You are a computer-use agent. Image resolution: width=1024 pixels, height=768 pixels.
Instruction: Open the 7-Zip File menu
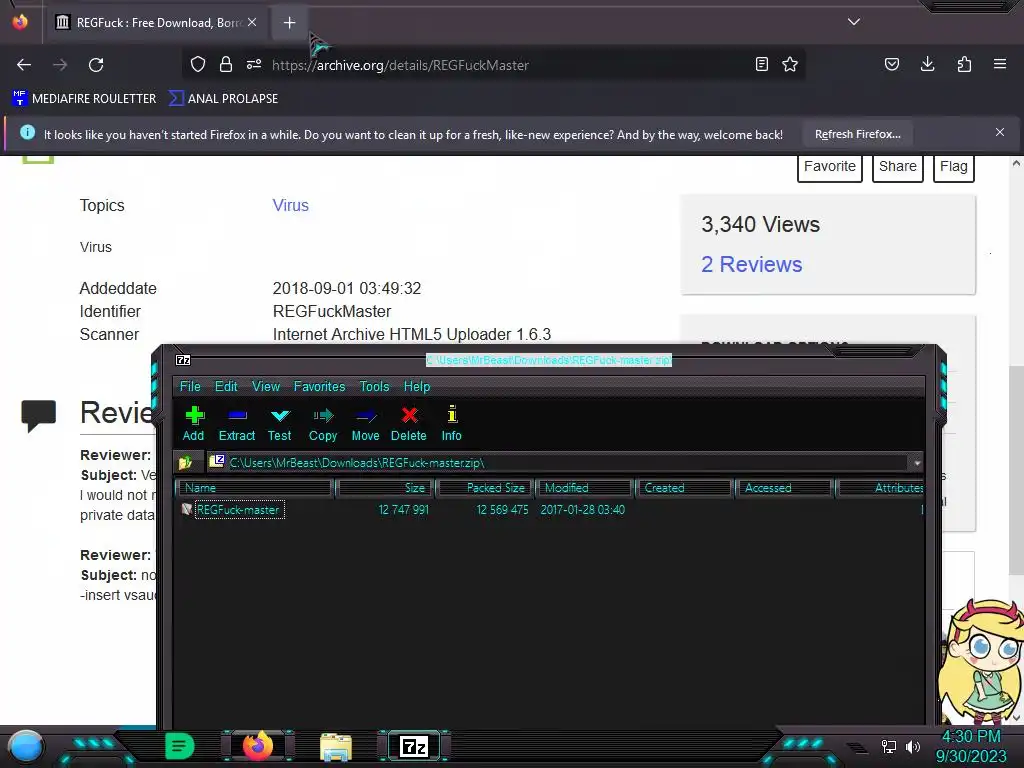(190, 387)
